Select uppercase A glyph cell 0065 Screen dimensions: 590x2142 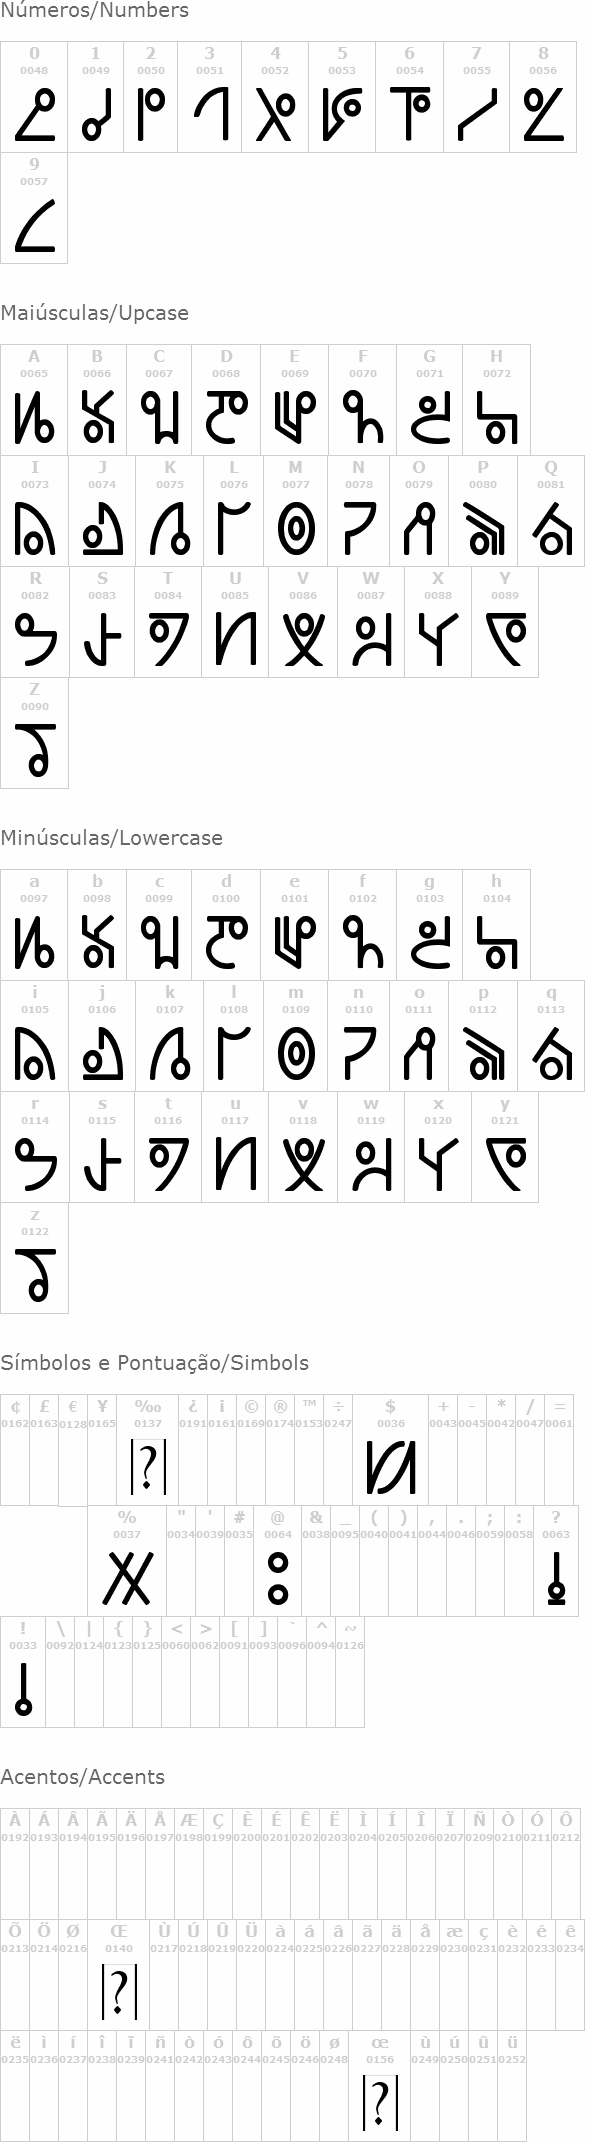tap(34, 400)
